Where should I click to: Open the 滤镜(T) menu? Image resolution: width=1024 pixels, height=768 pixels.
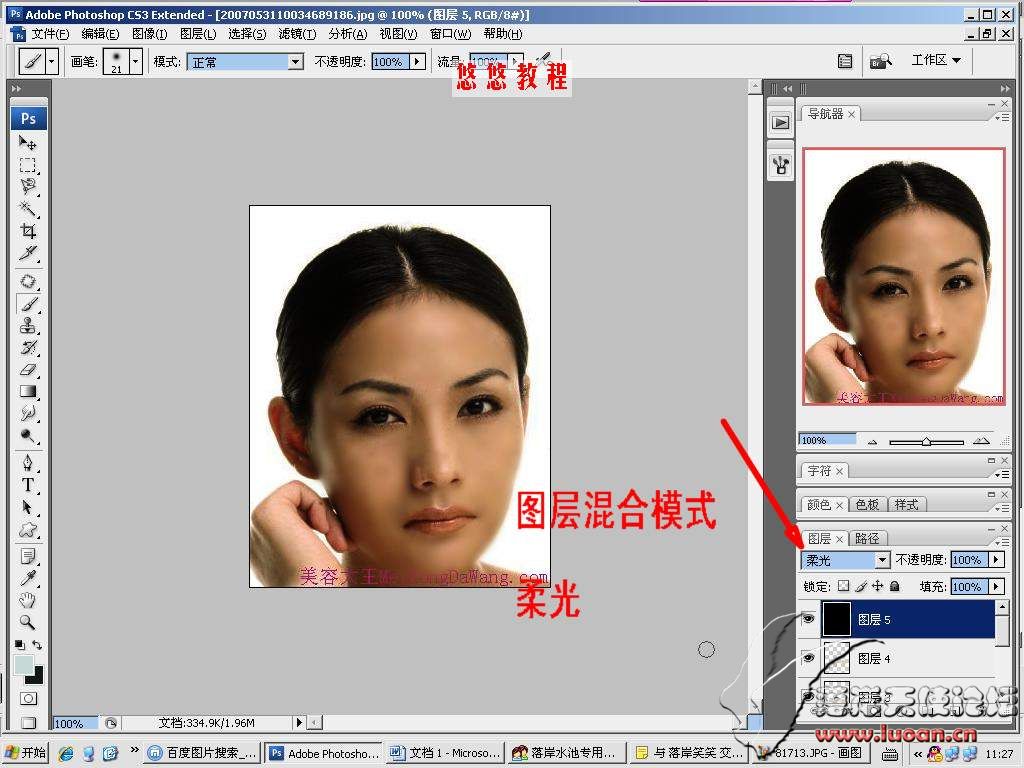coord(296,34)
